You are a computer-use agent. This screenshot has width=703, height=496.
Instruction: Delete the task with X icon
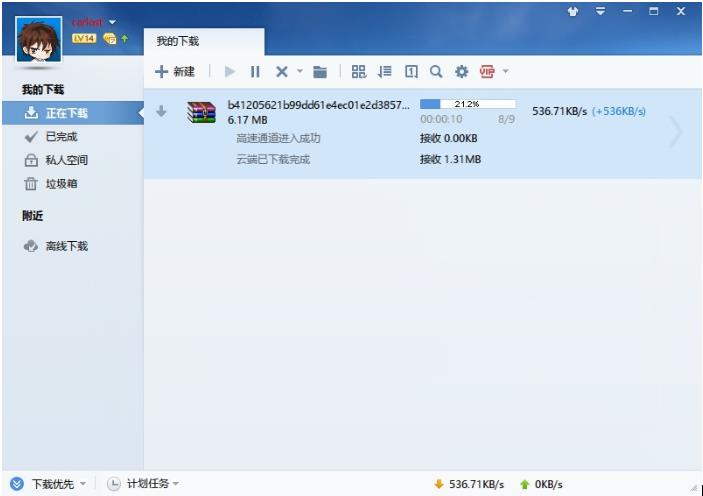[282, 72]
